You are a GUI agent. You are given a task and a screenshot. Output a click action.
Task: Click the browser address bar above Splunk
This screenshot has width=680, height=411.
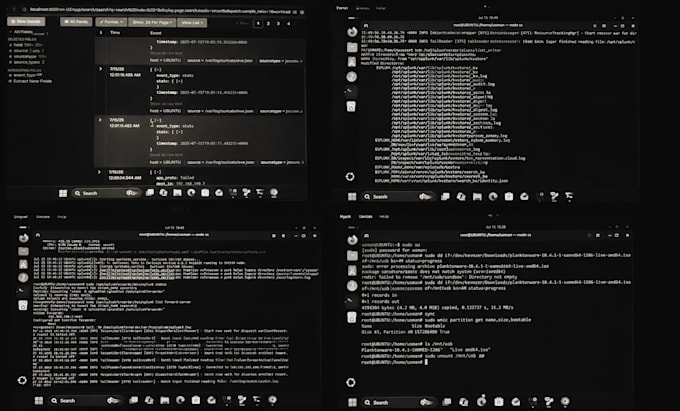pos(160,10)
